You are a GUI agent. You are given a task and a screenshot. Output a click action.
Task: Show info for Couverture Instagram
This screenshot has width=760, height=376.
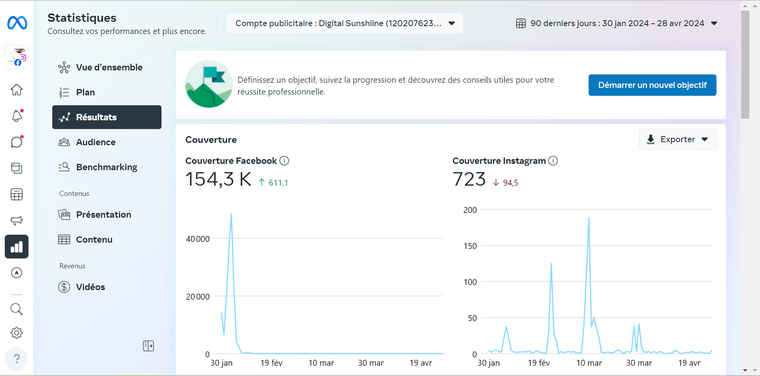[553, 161]
